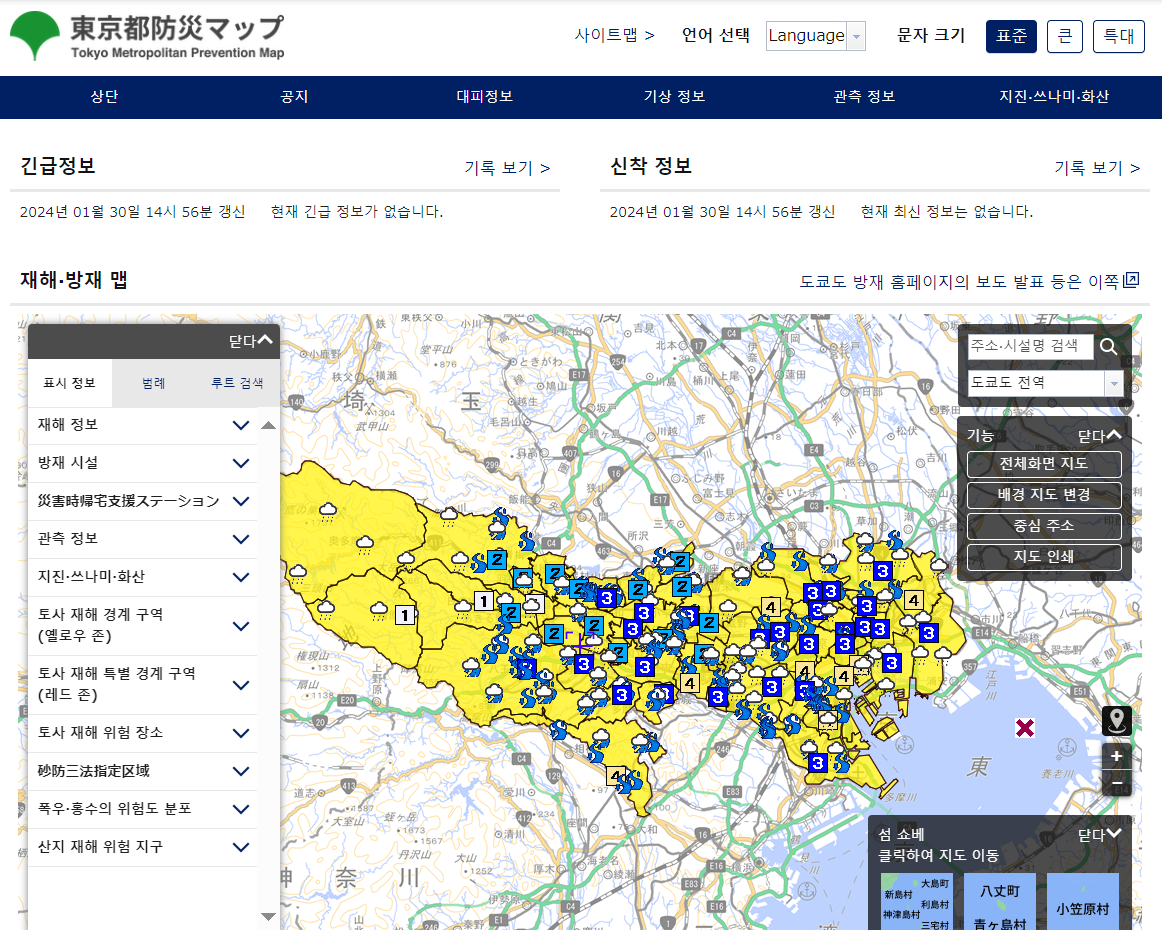Open the 사이트맵 link
Image resolution: width=1162 pixels, height=930 pixels.
614,36
